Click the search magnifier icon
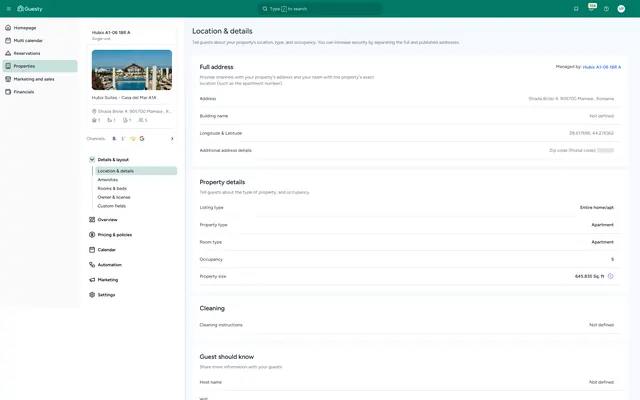 point(265,9)
